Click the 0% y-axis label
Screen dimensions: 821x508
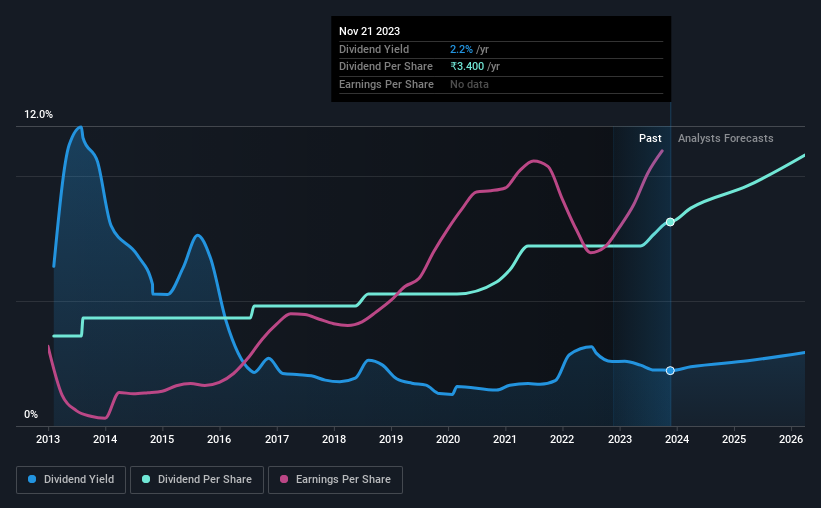pos(31,414)
